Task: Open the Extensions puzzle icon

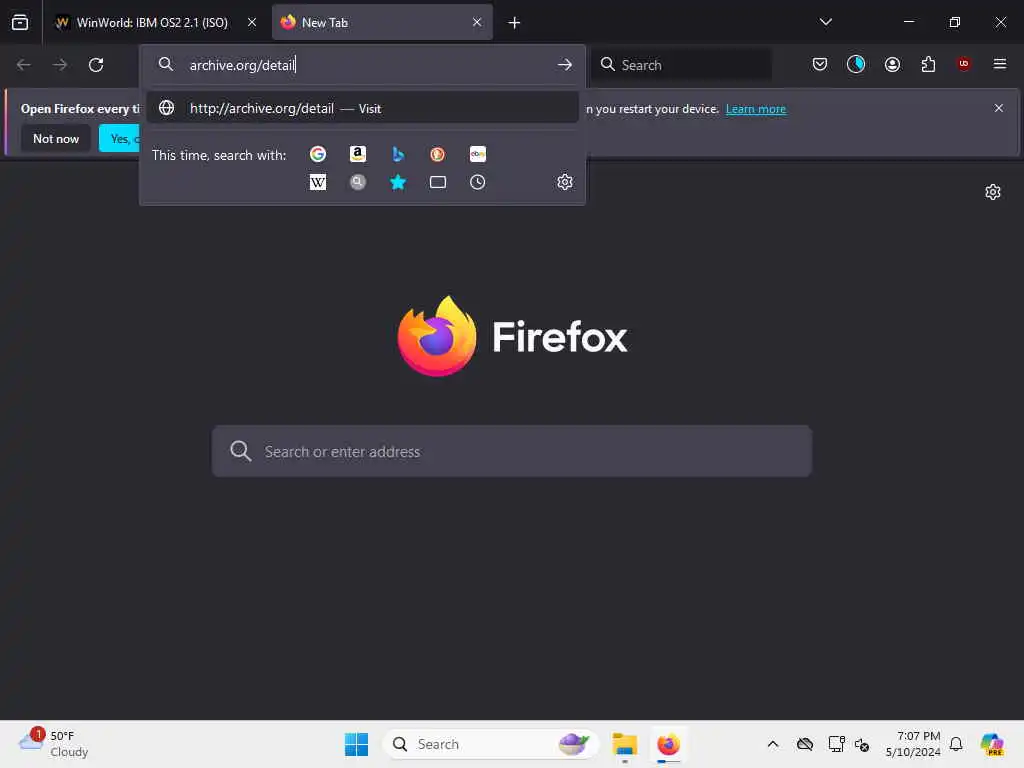Action: [x=928, y=64]
